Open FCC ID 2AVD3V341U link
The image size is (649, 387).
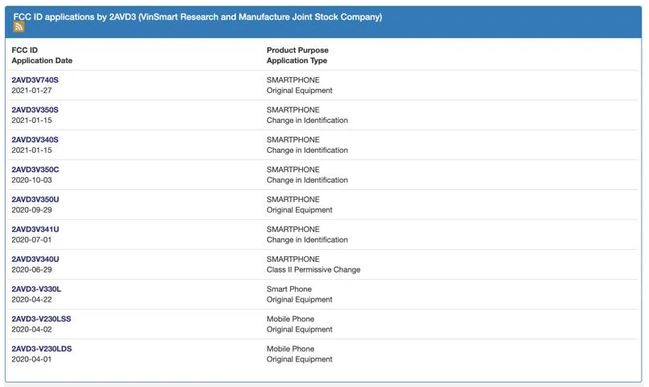pos(36,229)
